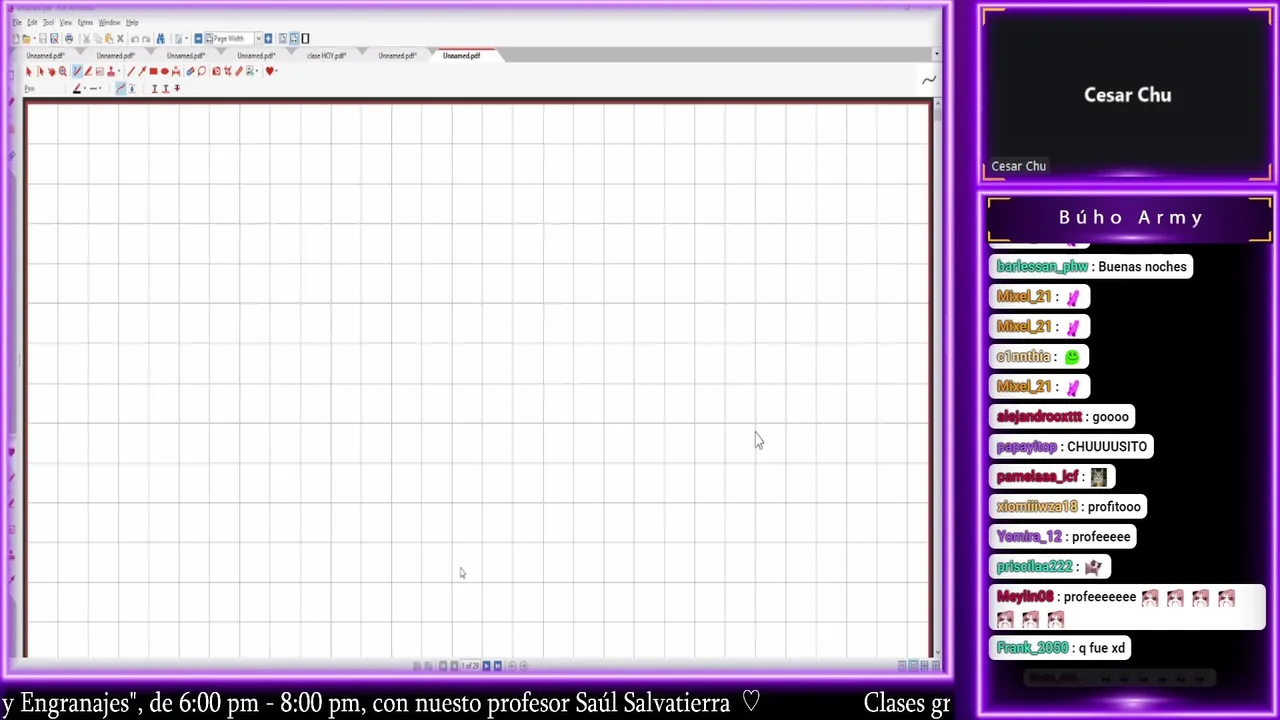Image resolution: width=1280 pixels, height=720 pixels.
Task: Activate the Lasso selection tool
Action: (201, 71)
